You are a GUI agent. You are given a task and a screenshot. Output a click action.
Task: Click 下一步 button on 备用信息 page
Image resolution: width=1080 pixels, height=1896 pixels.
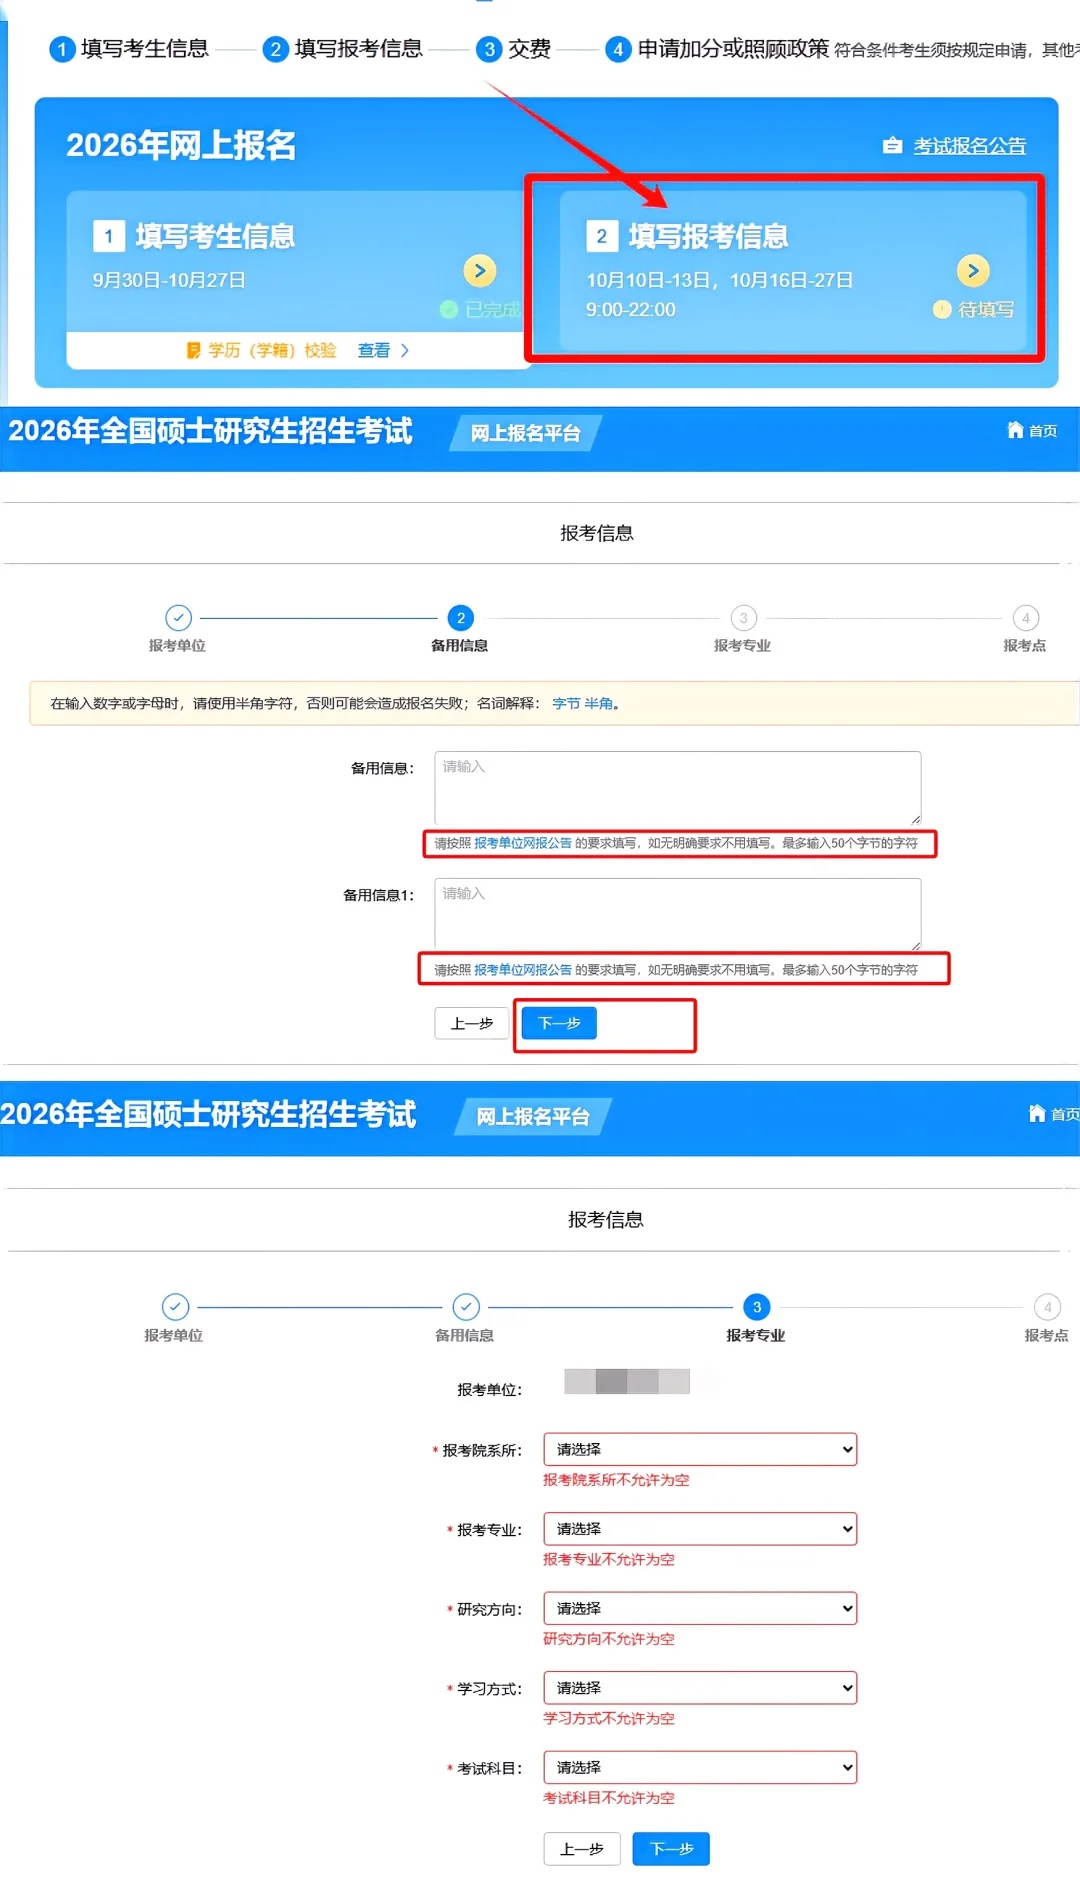coord(559,1023)
